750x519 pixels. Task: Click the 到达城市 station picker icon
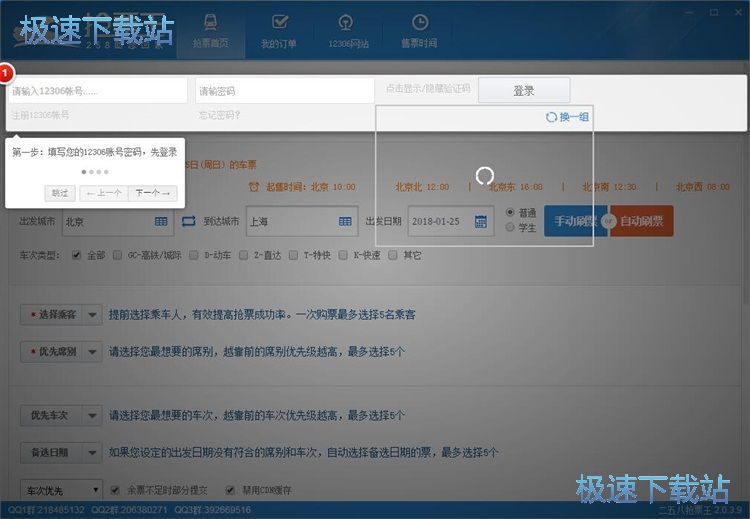(x=345, y=221)
